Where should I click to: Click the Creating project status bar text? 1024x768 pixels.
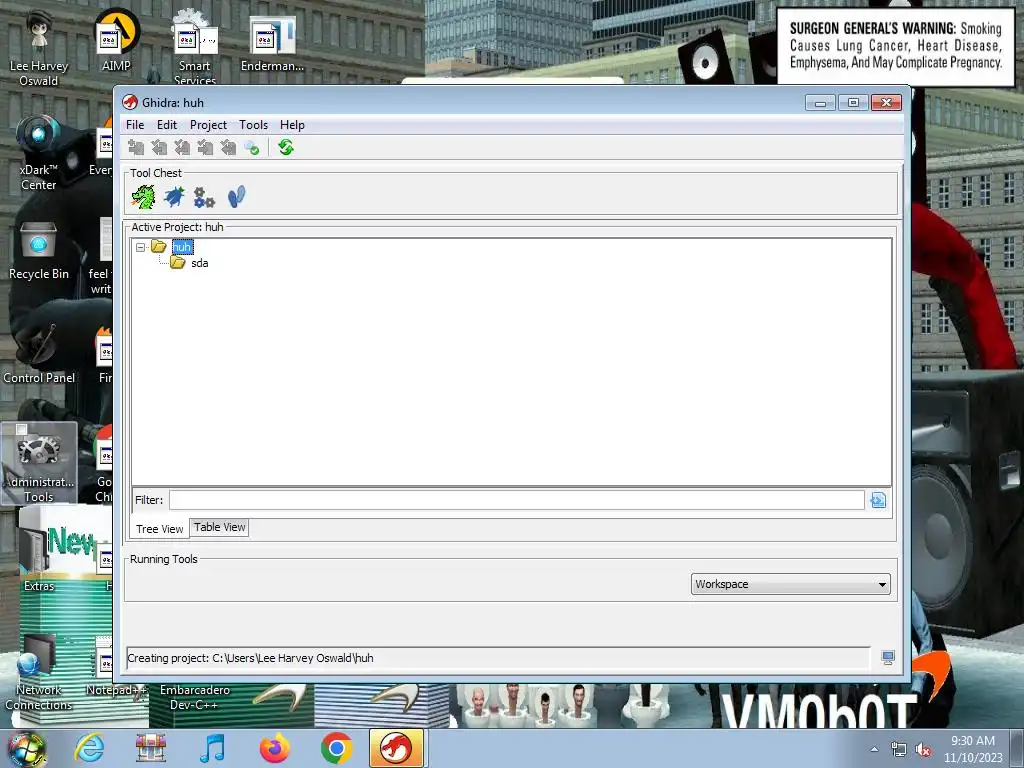pyautogui.click(x=250, y=658)
